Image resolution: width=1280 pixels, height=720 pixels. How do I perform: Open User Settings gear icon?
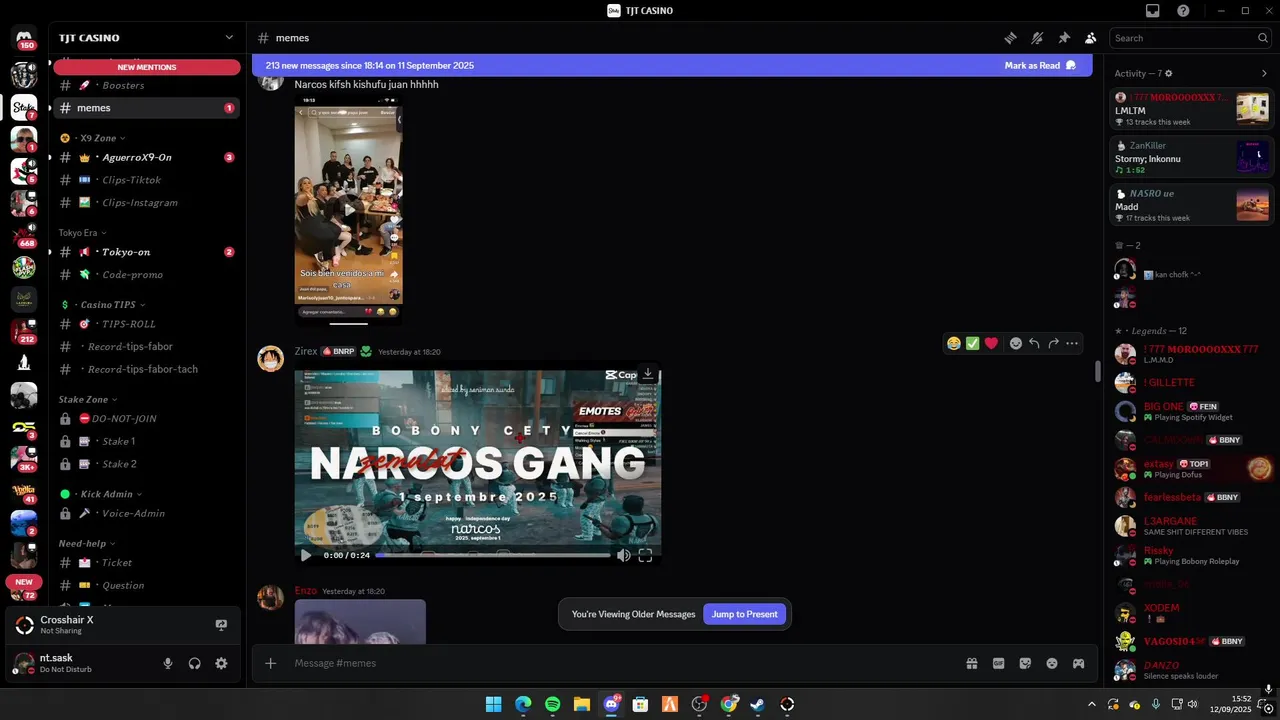[221, 663]
